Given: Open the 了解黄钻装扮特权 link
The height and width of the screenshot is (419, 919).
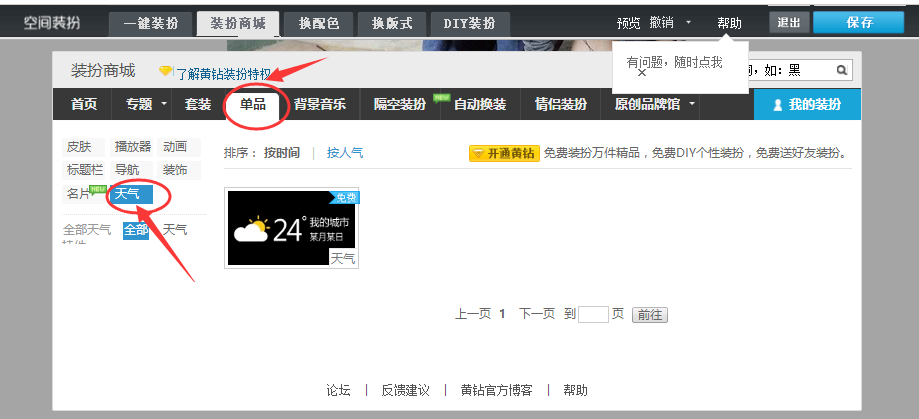Looking at the screenshot, I should click(223, 74).
